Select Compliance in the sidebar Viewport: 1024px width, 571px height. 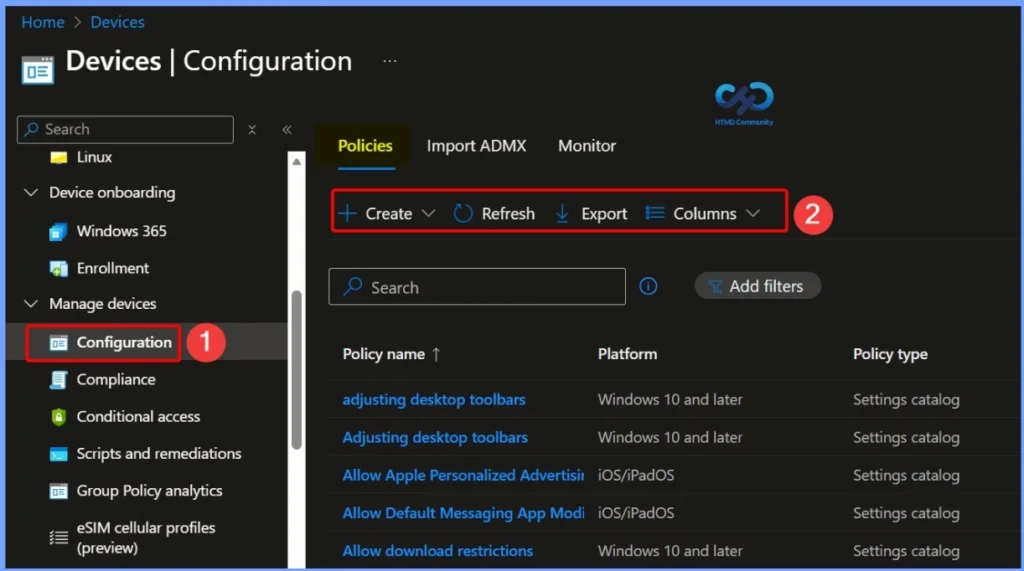116,380
